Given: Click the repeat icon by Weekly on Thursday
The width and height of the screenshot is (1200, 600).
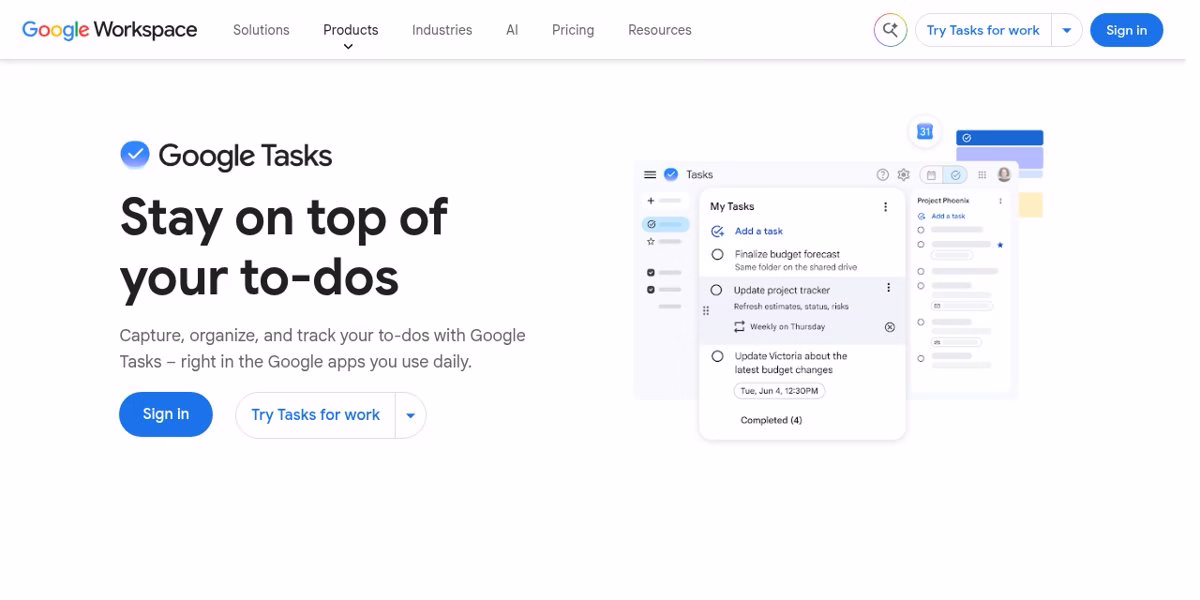Looking at the screenshot, I should click(740, 327).
